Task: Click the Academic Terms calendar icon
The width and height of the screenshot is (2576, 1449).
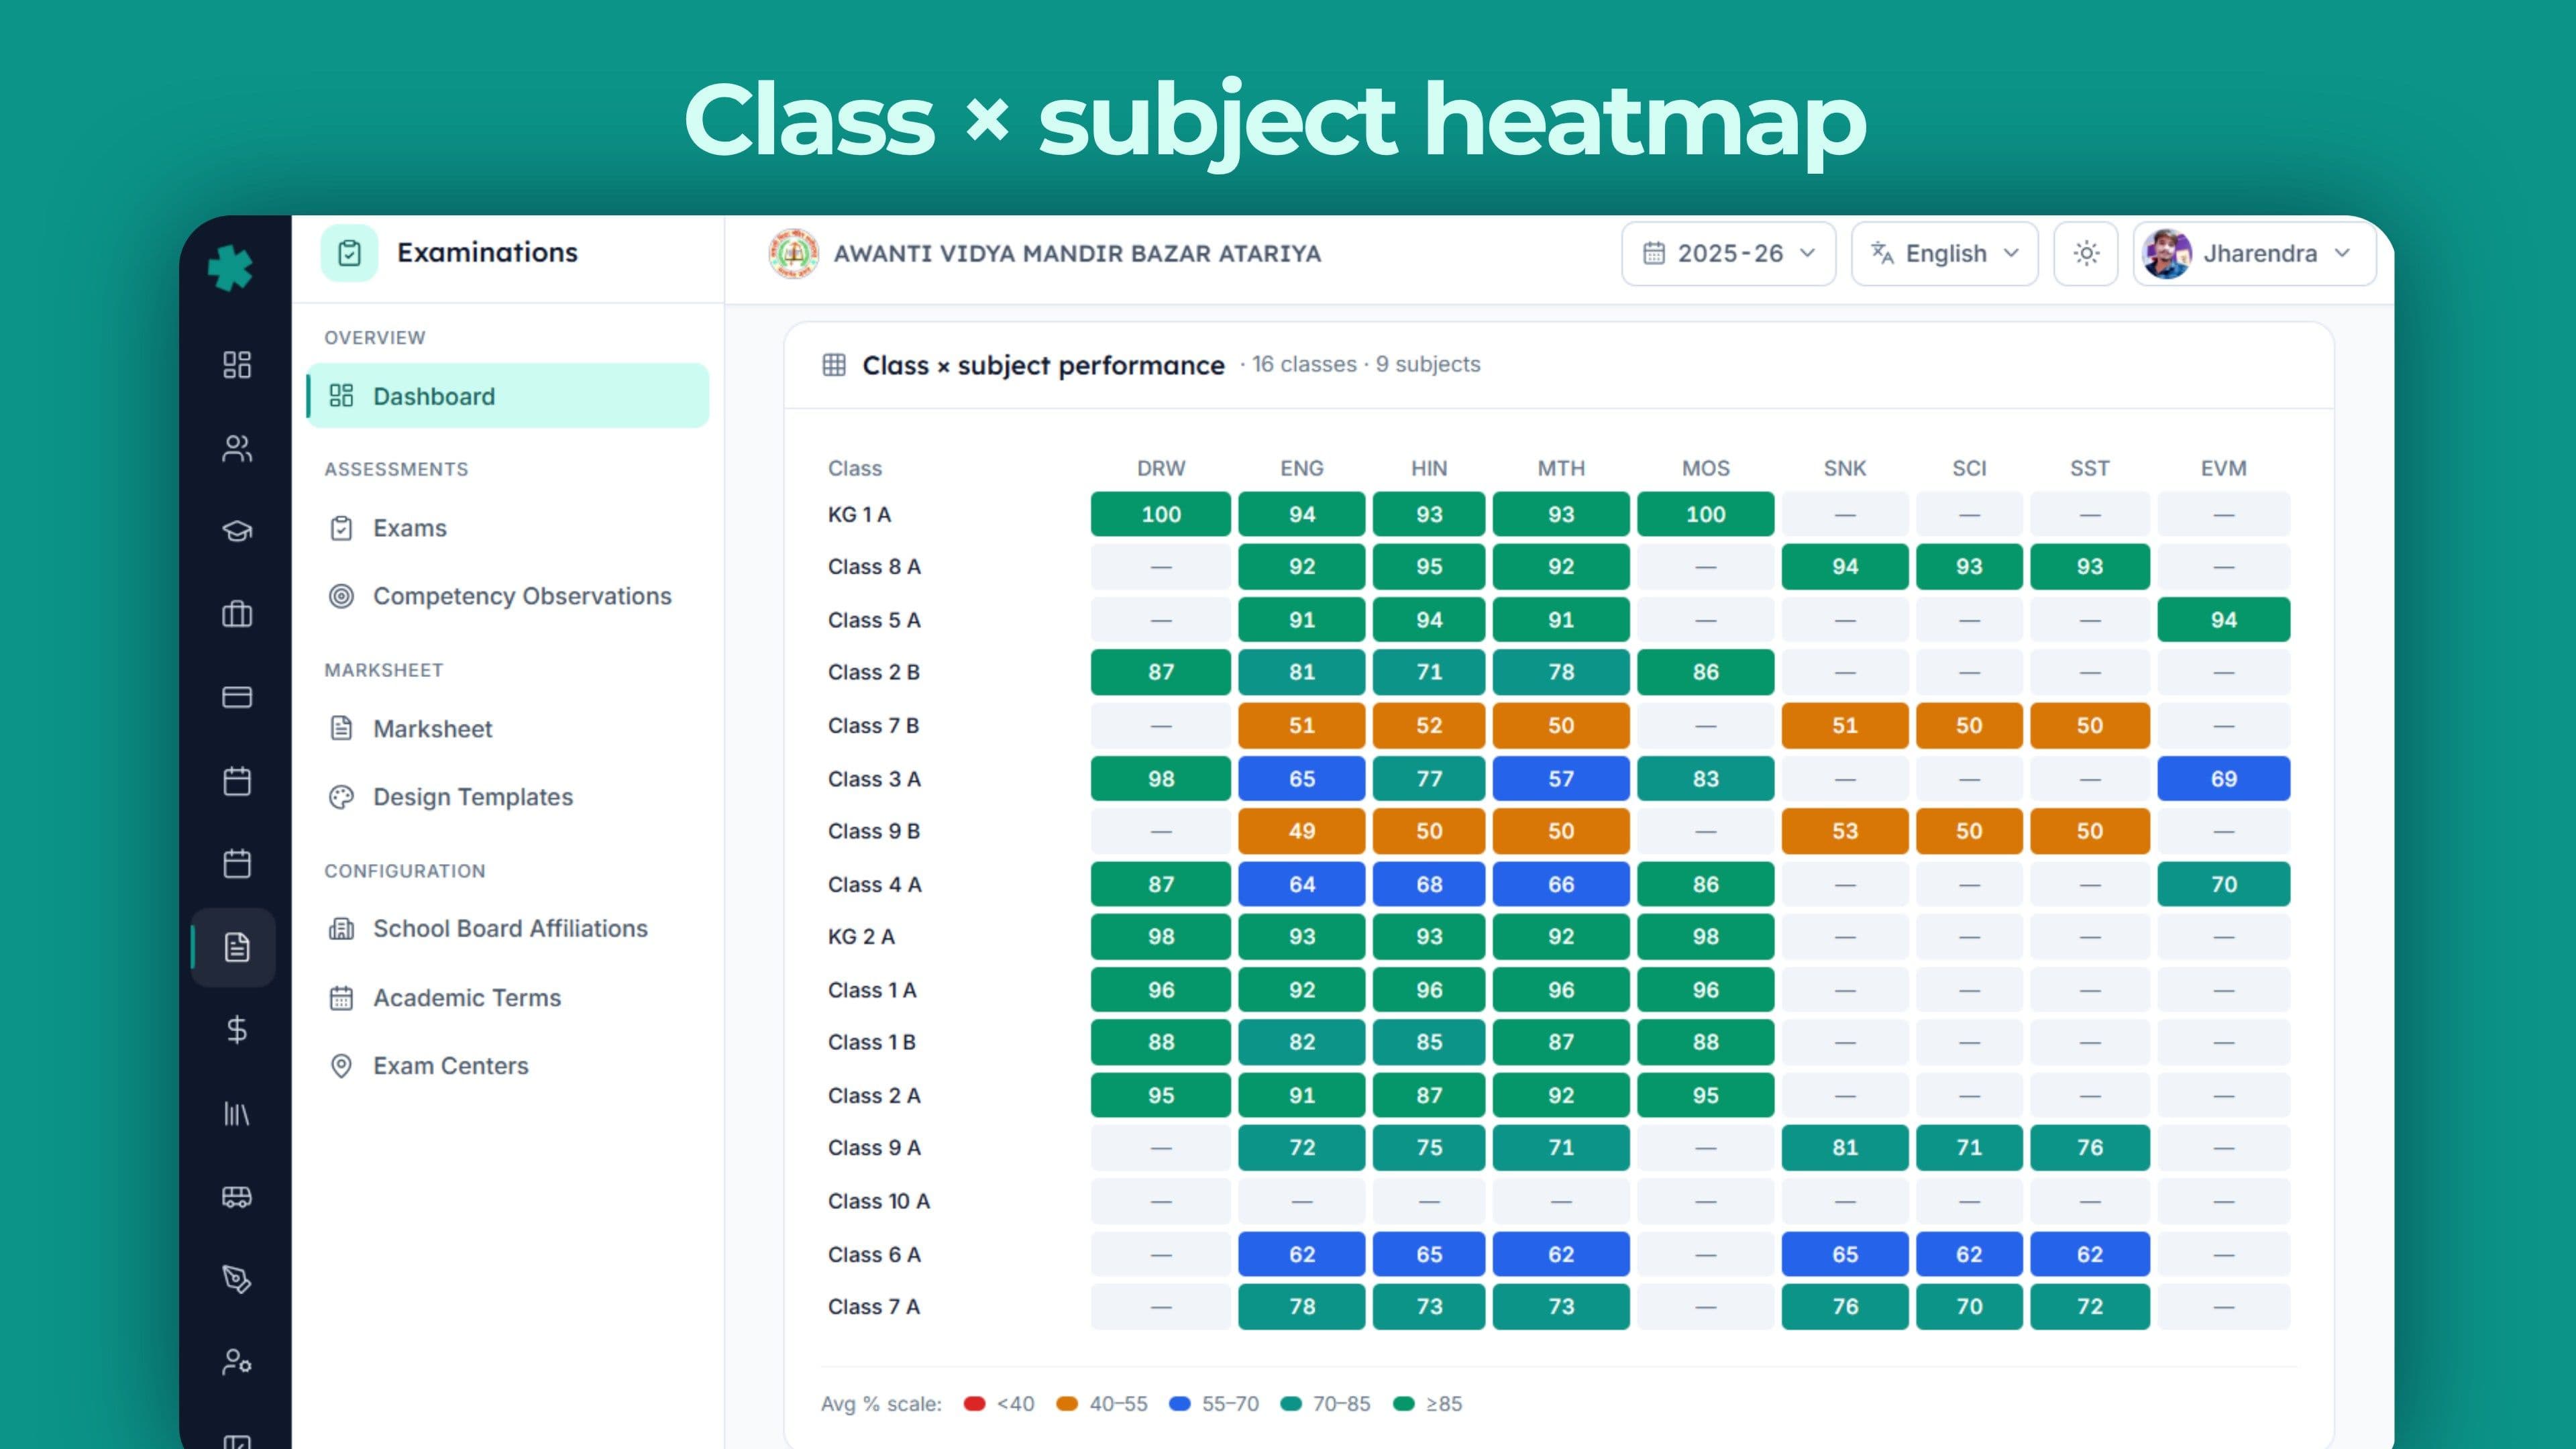Action: tap(341, 998)
